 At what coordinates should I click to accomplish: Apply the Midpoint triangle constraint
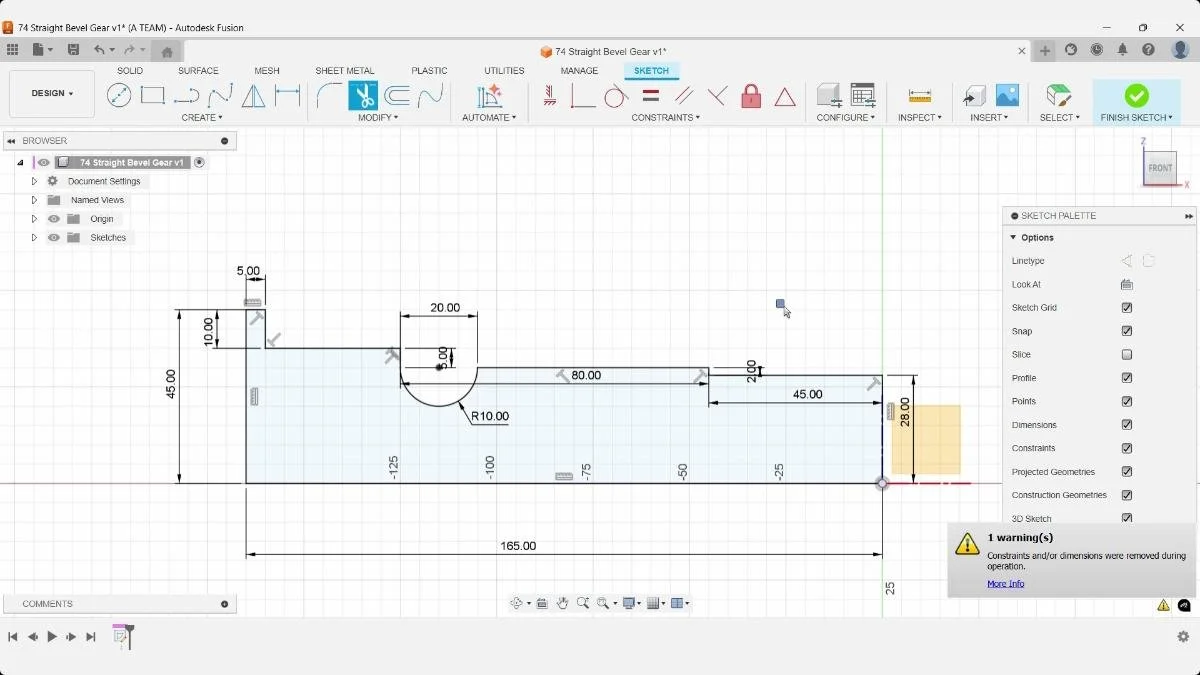[785, 97]
